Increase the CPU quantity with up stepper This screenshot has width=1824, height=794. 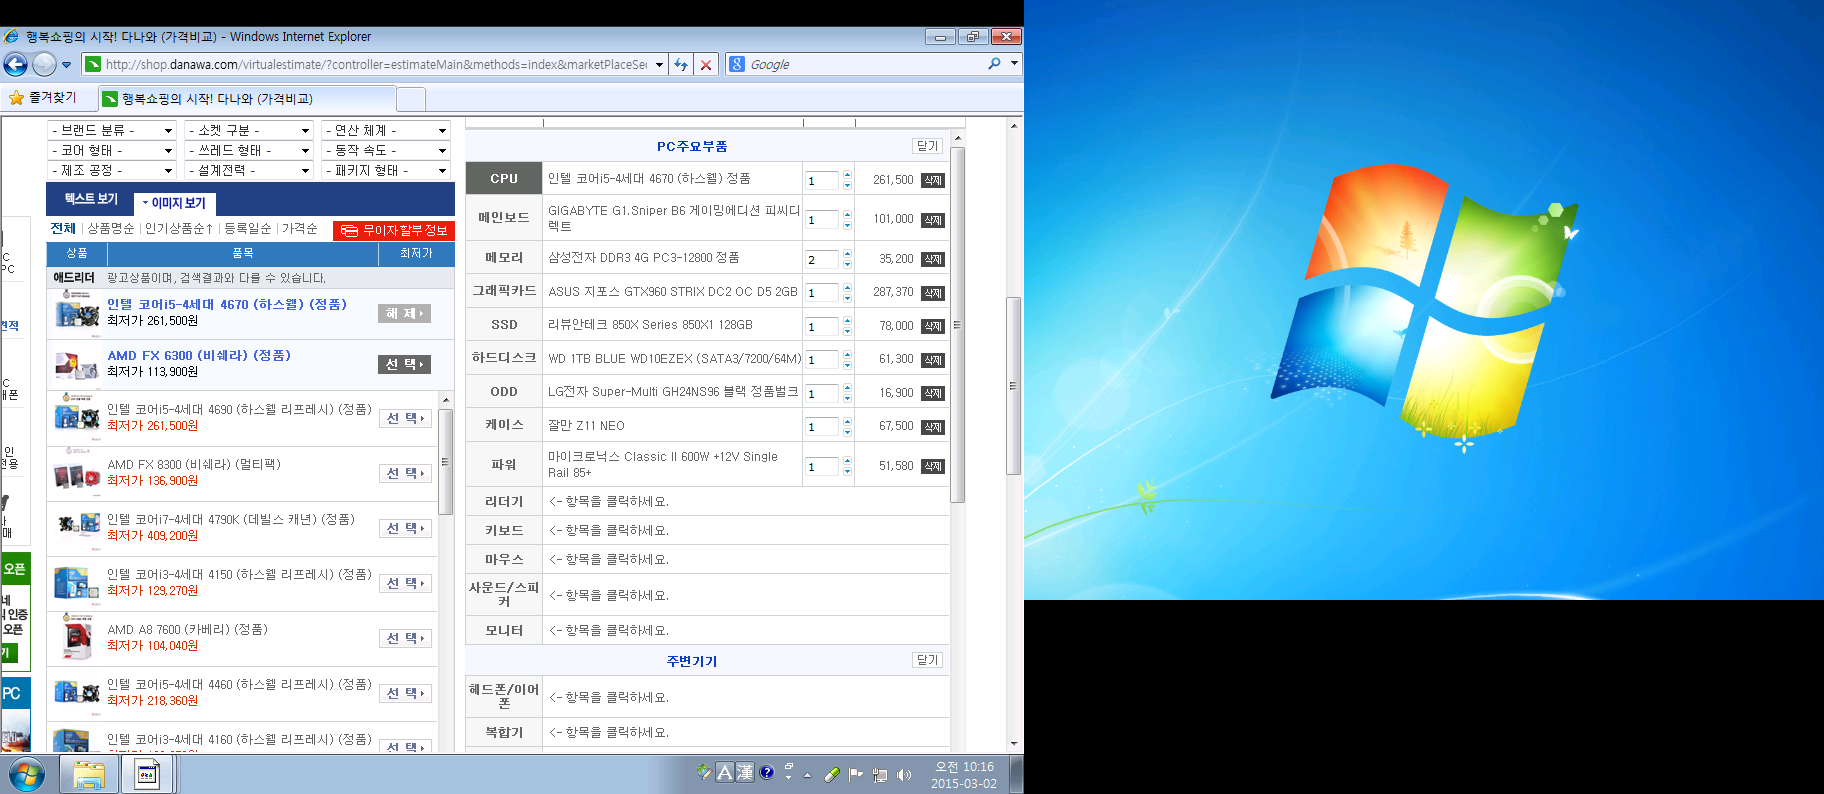point(847,175)
